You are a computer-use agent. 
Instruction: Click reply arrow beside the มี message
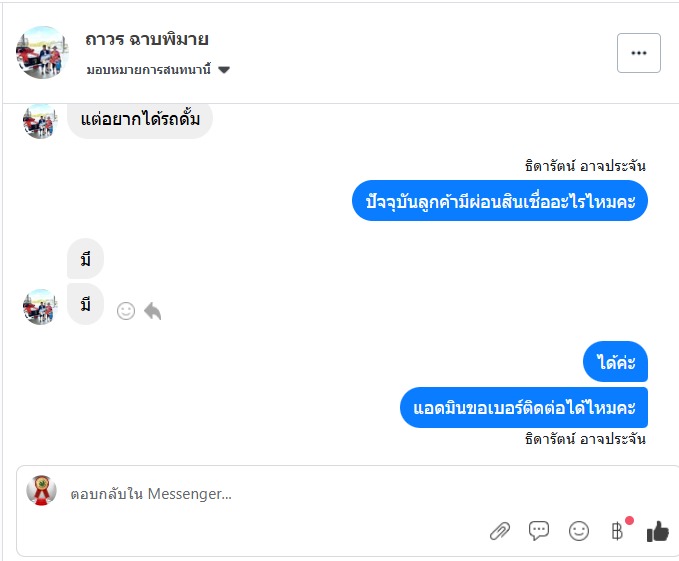click(x=152, y=311)
